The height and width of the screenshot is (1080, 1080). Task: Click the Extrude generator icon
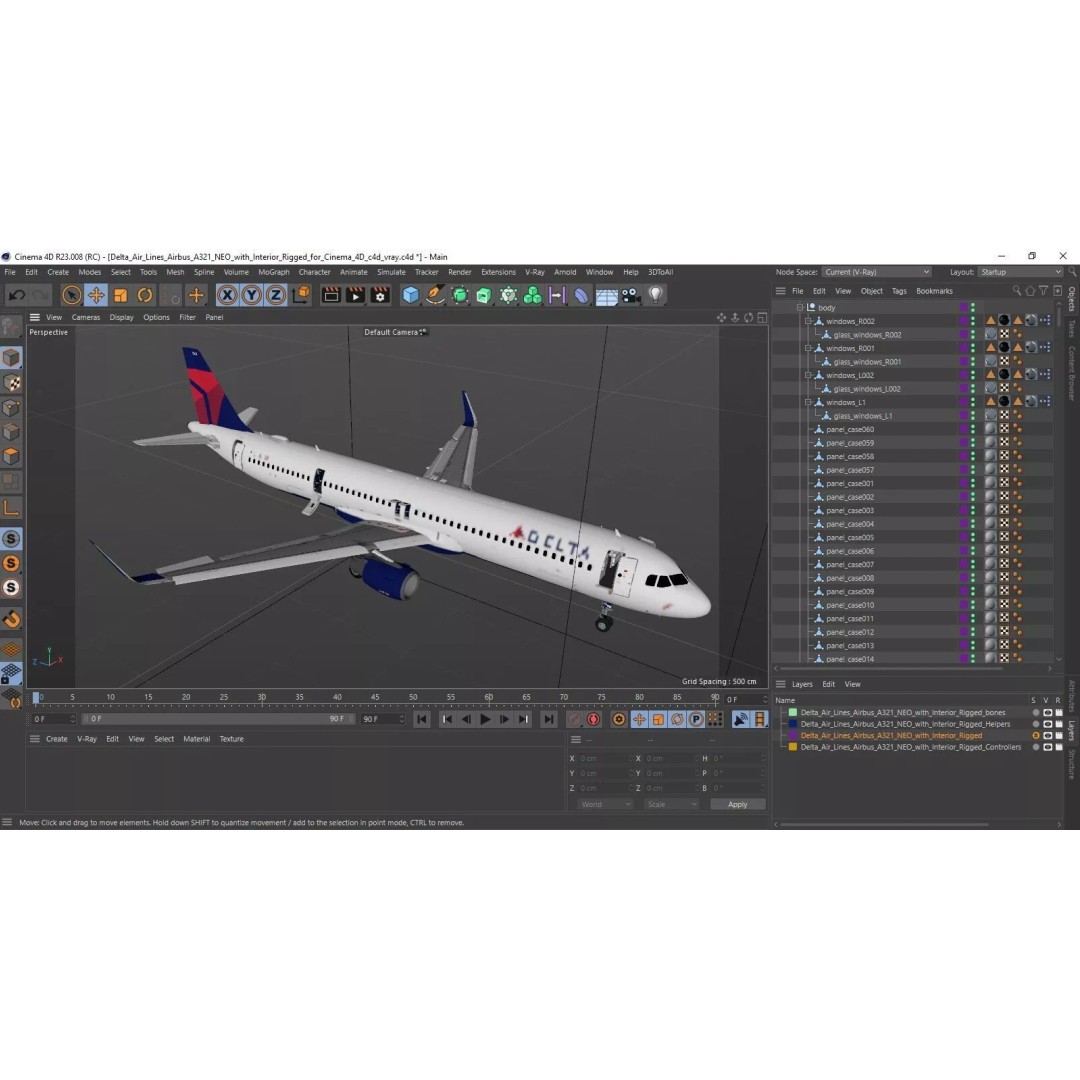coord(484,295)
